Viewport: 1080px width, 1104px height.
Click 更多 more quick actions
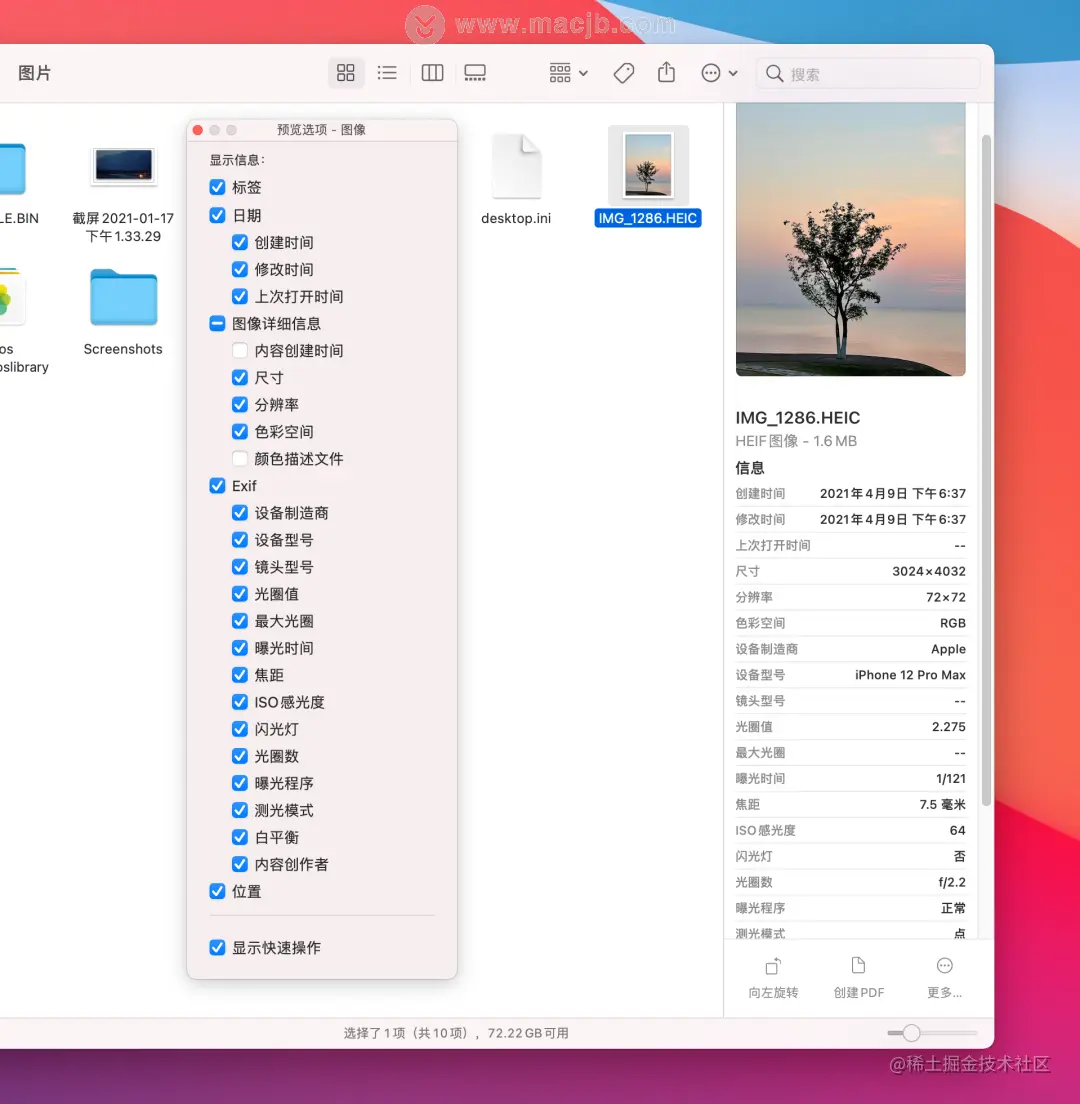click(944, 978)
